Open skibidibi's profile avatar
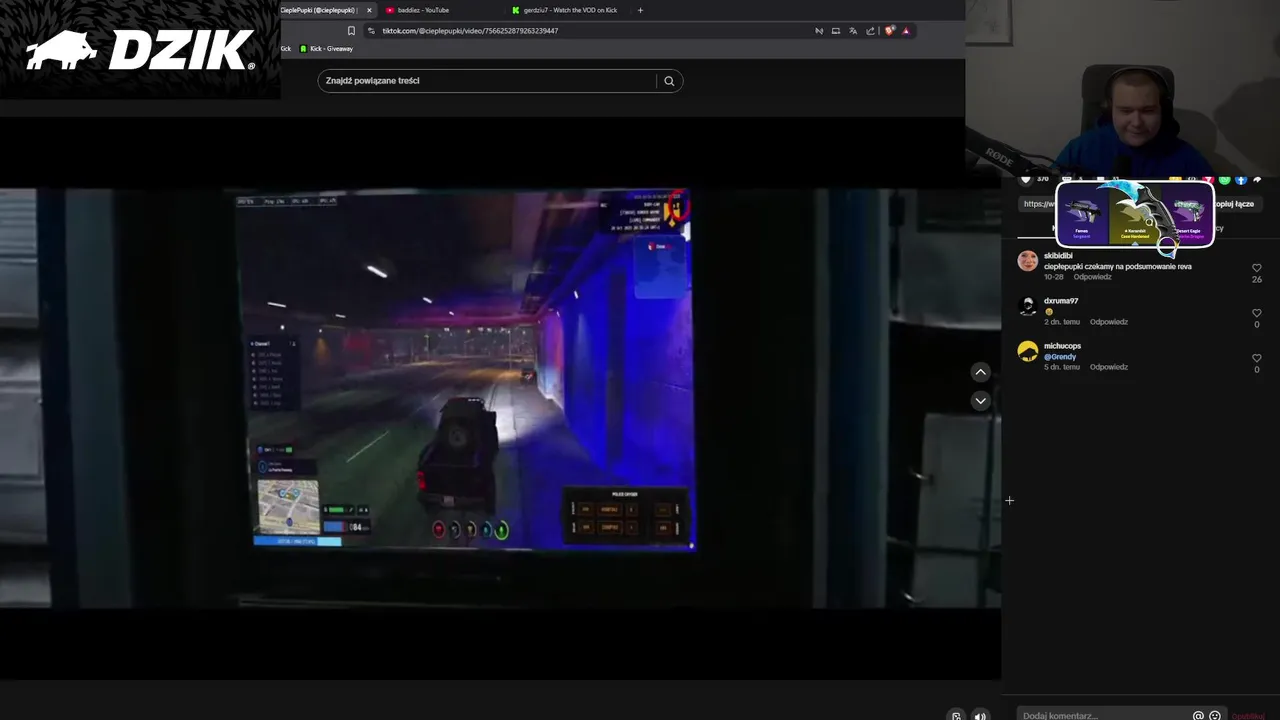 (1028, 261)
